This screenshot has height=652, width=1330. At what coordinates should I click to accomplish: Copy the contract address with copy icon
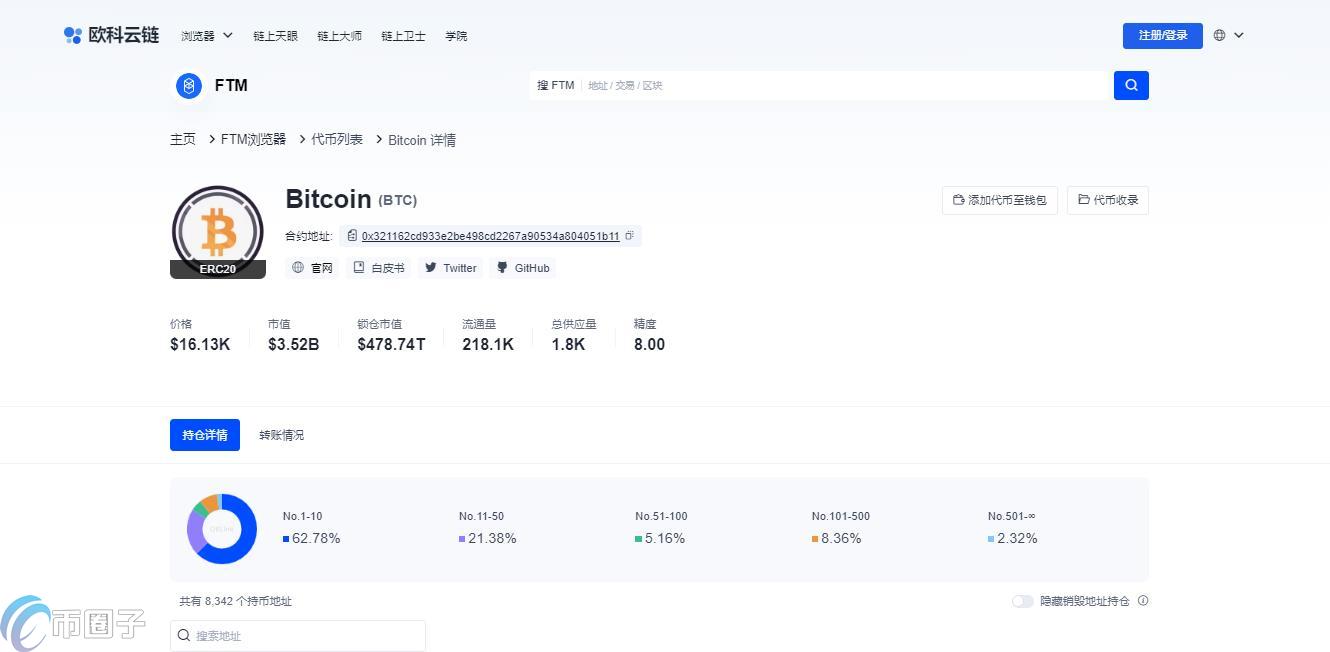point(629,236)
